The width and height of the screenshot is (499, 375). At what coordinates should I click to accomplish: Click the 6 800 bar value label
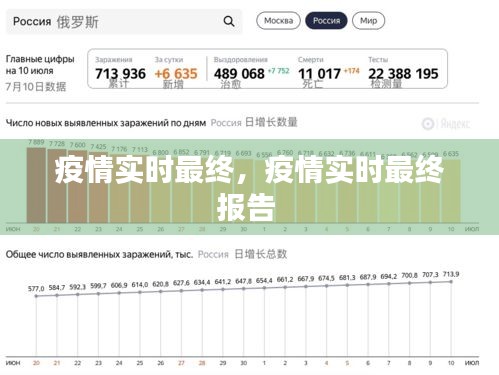click(160, 152)
